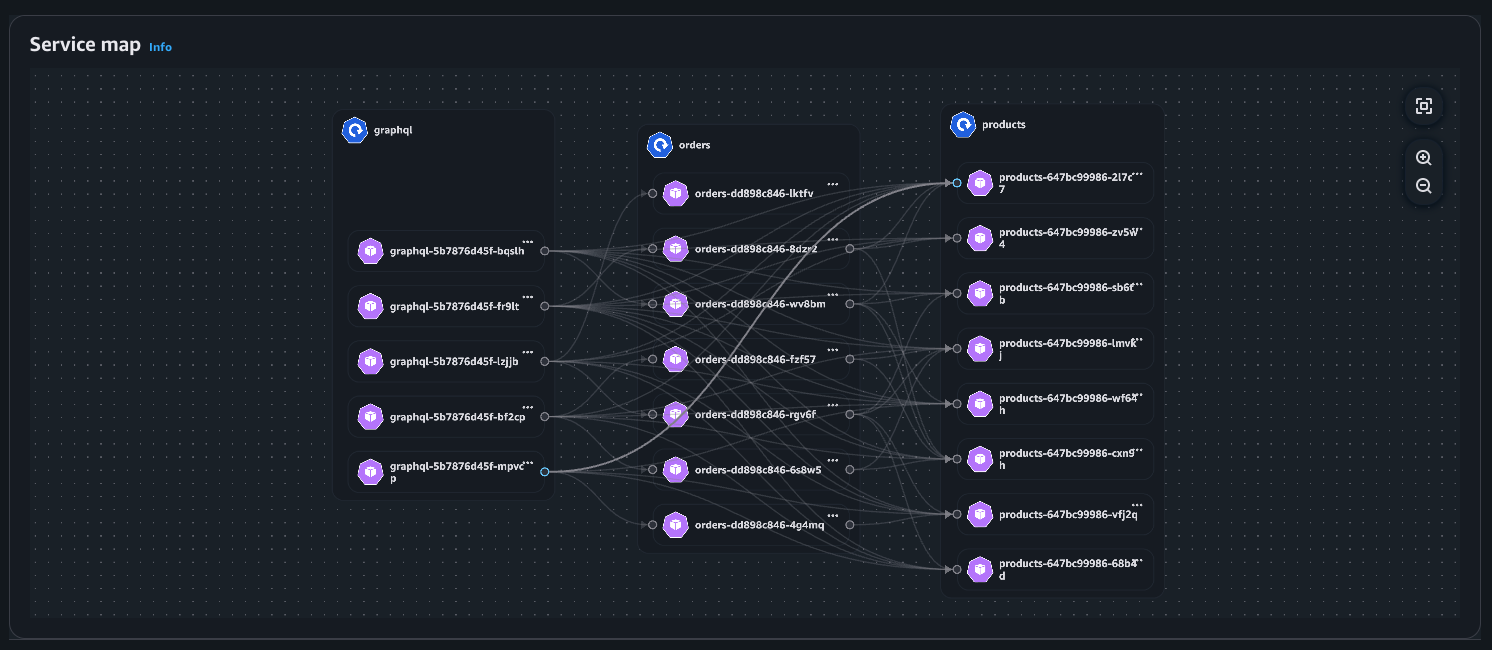The width and height of the screenshot is (1492, 650).
Task: Select the orders-dd898c846-4g4mq pod icon
Action: click(x=675, y=524)
